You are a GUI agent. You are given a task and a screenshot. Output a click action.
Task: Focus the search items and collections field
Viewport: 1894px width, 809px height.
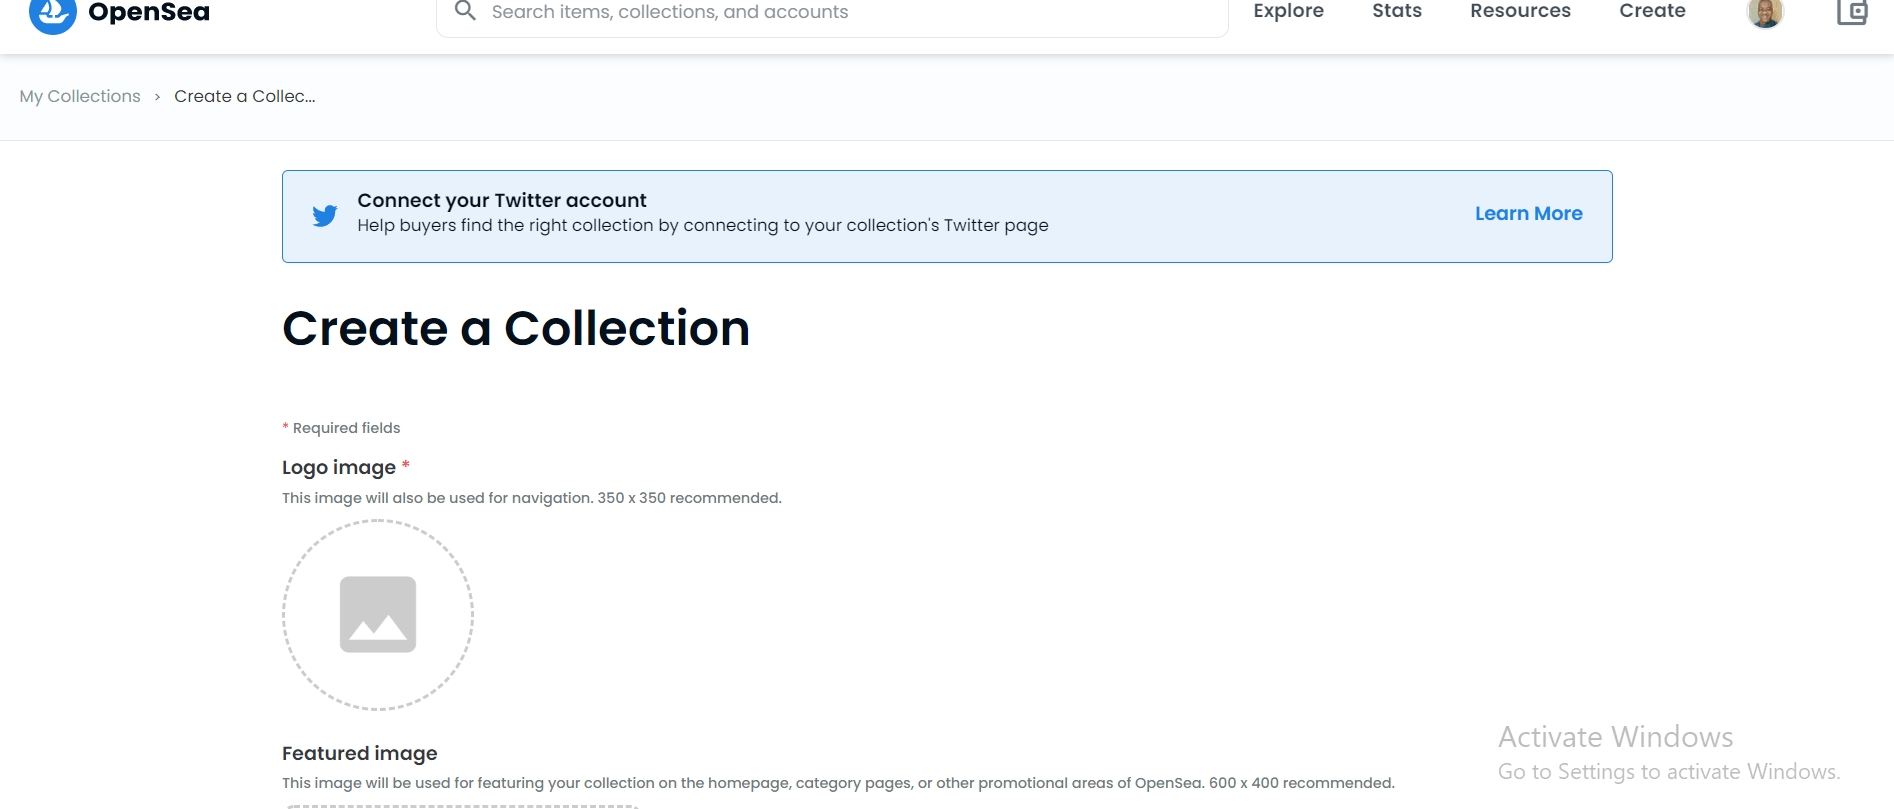pyautogui.click(x=832, y=13)
